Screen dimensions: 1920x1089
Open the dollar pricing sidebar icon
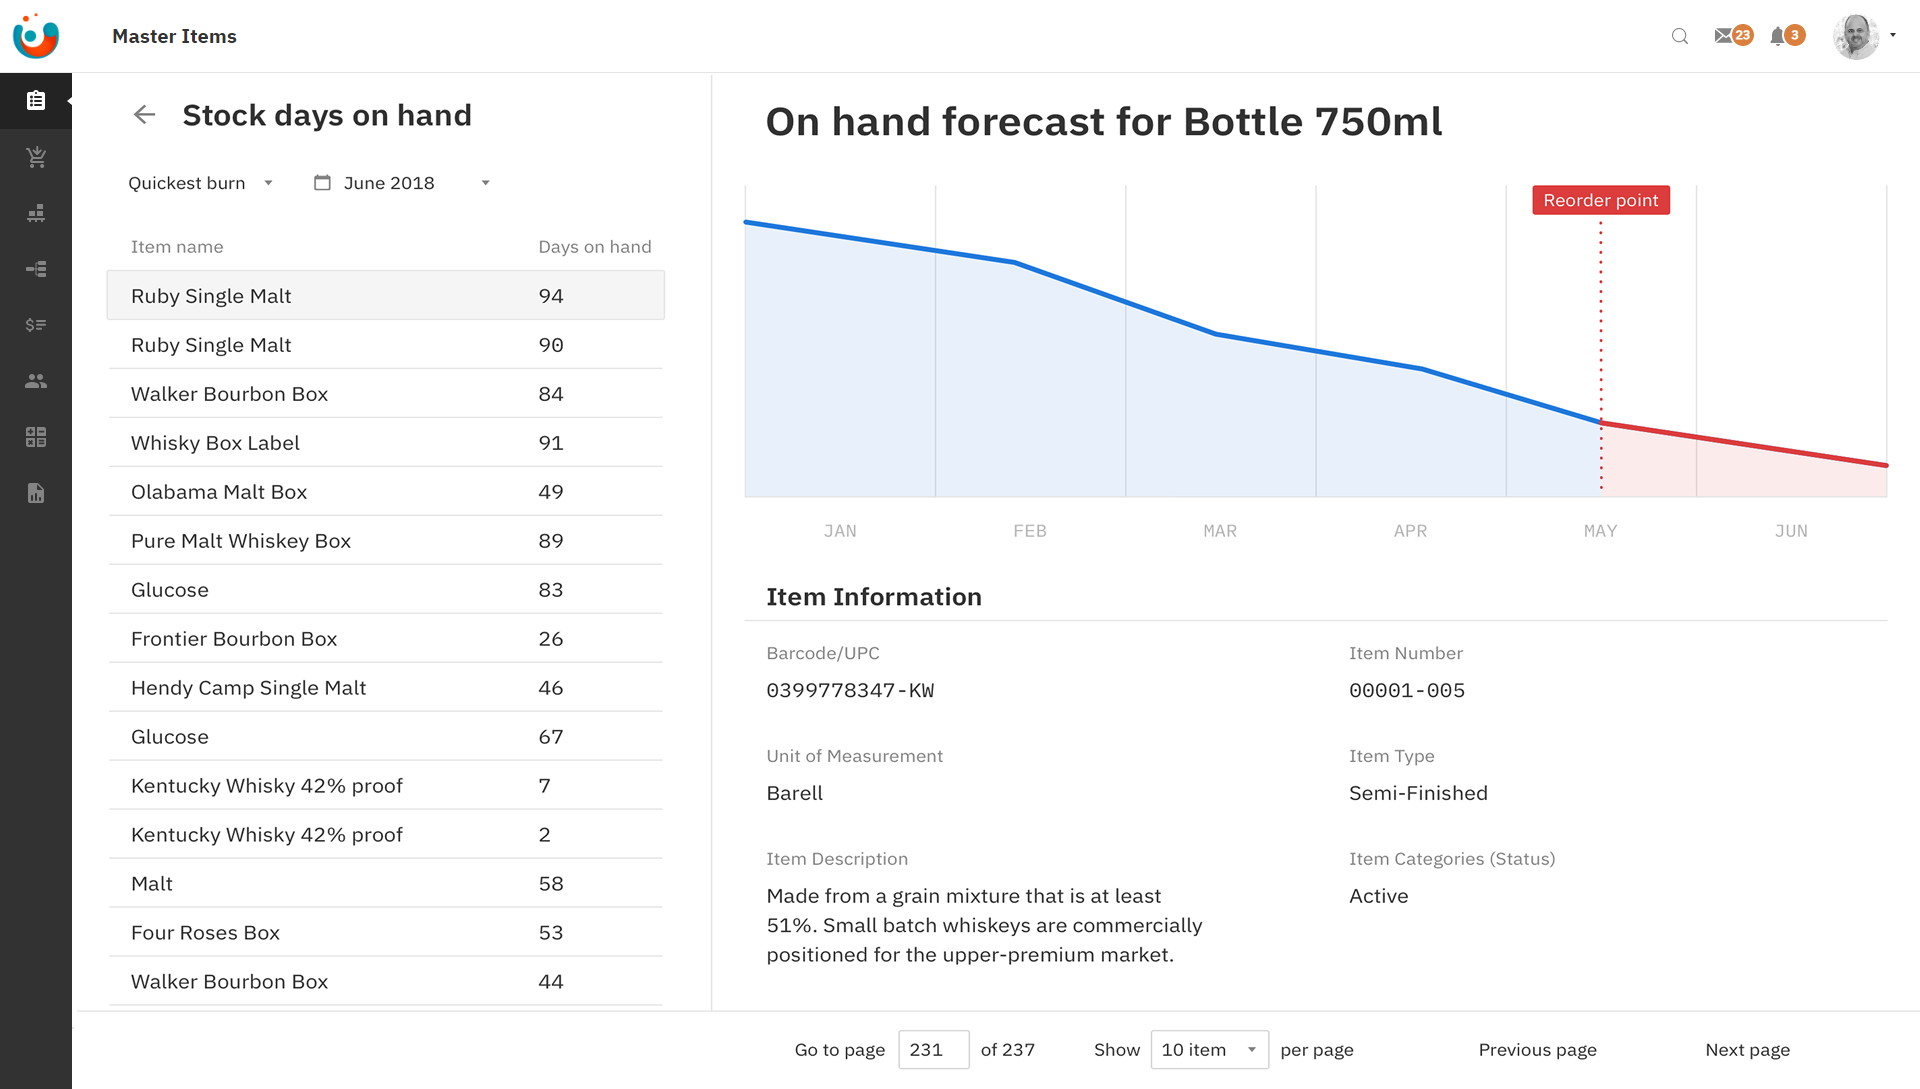[36, 325]
